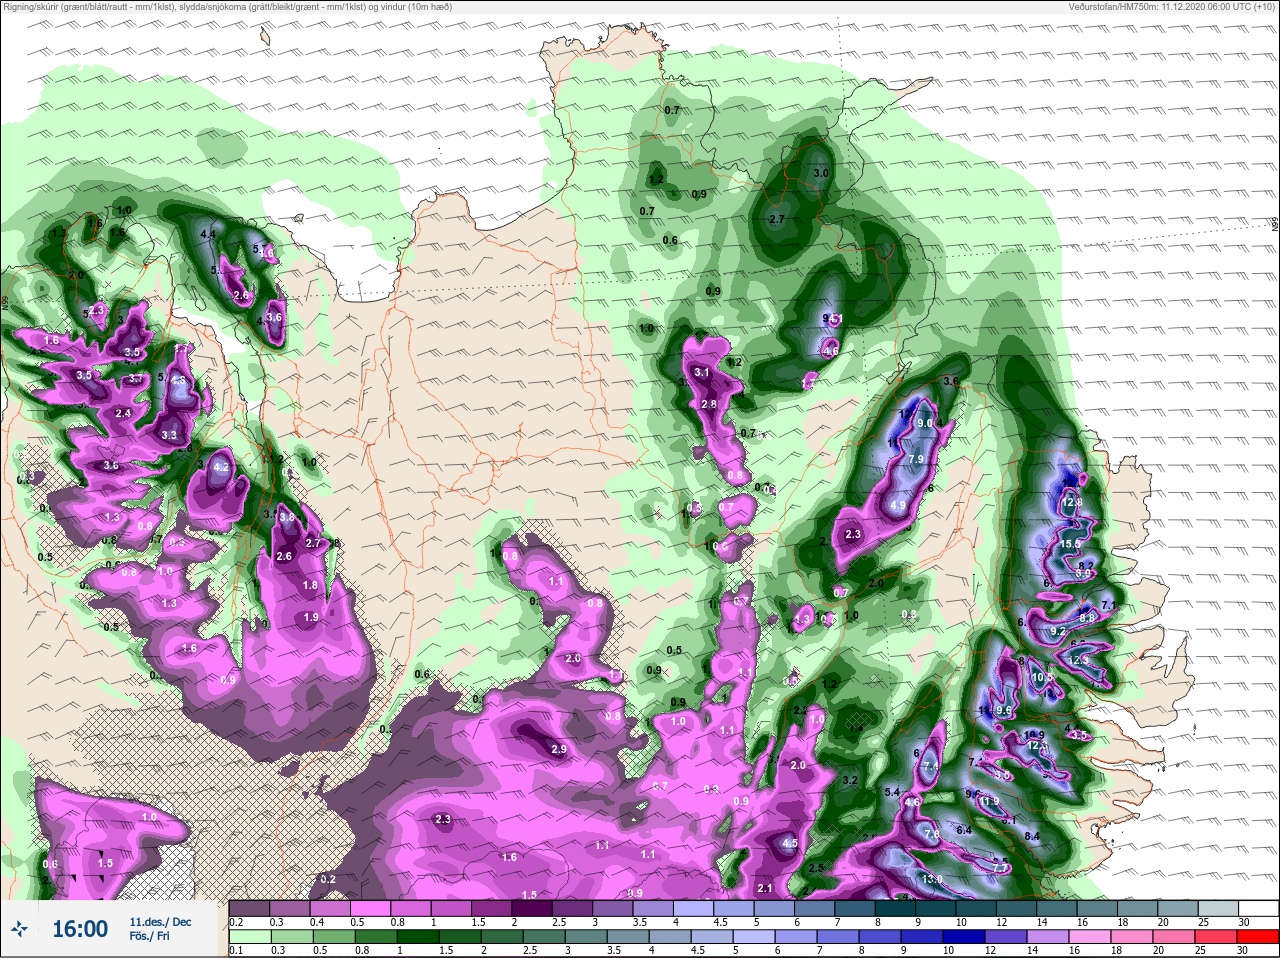Click the 7.9 precipitation value on the map
Viewport: 1280px width, 958px height.
click(916, 460)
